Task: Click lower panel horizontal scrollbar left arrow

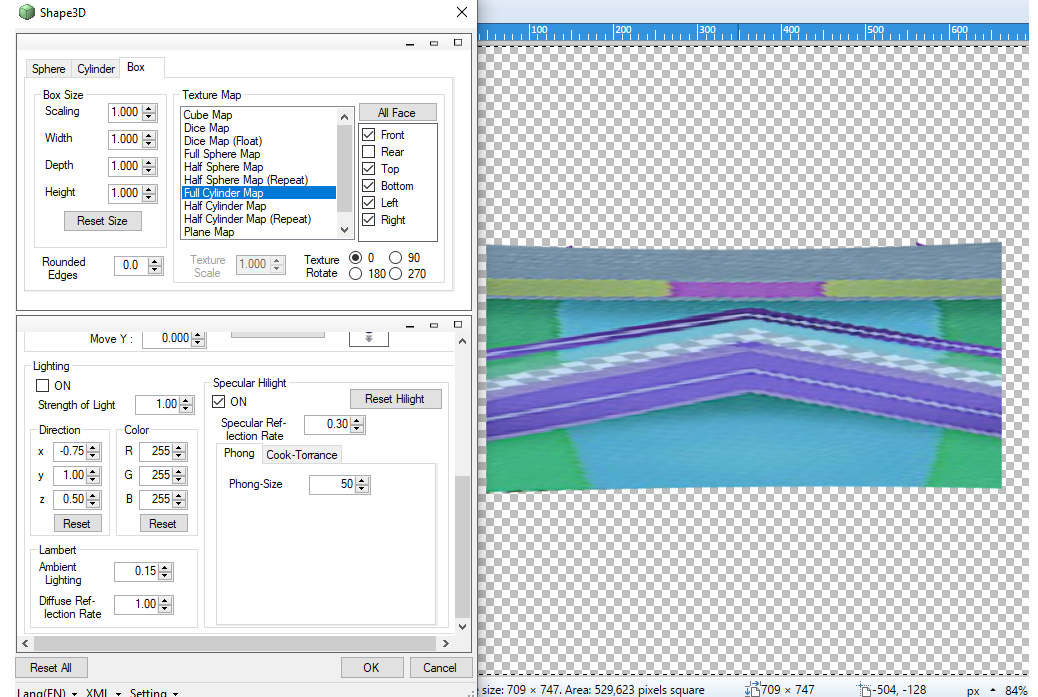Action: 25,643
